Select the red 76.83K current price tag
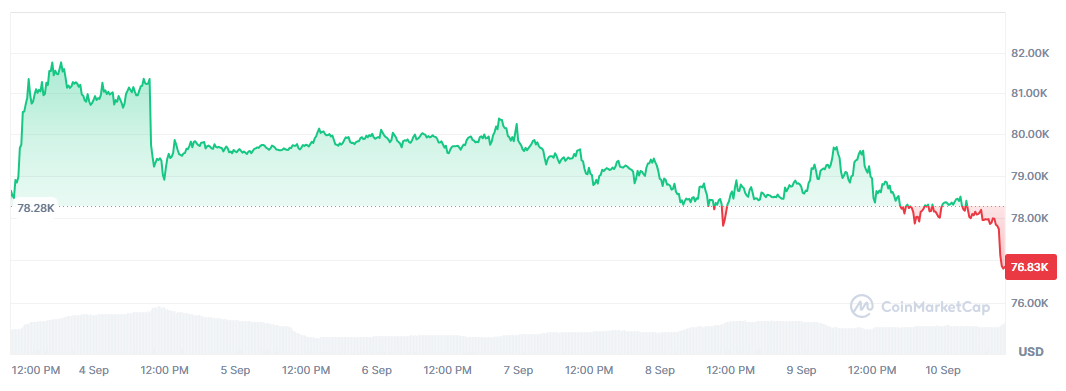1066x391 pixels. point(1031,267)
